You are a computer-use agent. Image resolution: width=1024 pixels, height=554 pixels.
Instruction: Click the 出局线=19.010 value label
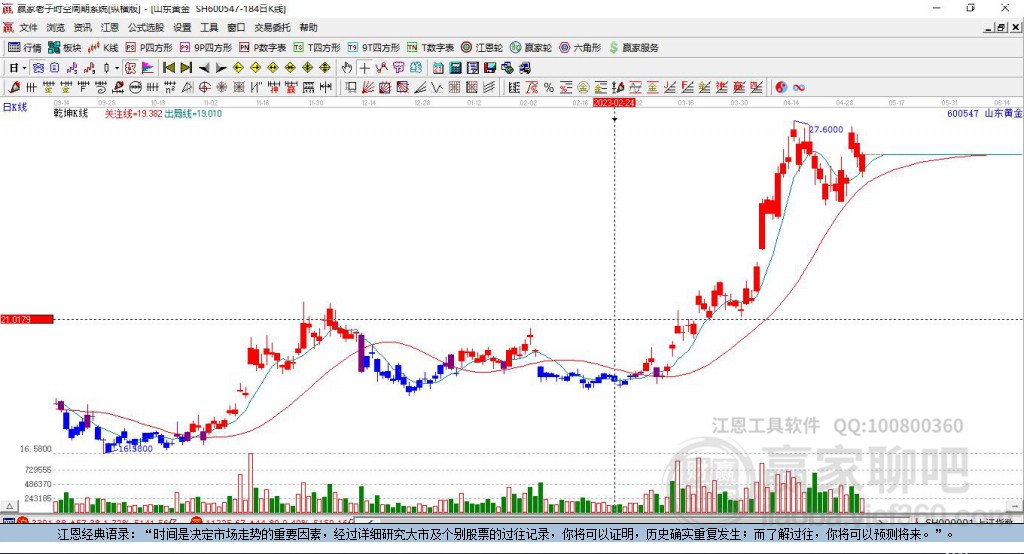coord(193,114)
